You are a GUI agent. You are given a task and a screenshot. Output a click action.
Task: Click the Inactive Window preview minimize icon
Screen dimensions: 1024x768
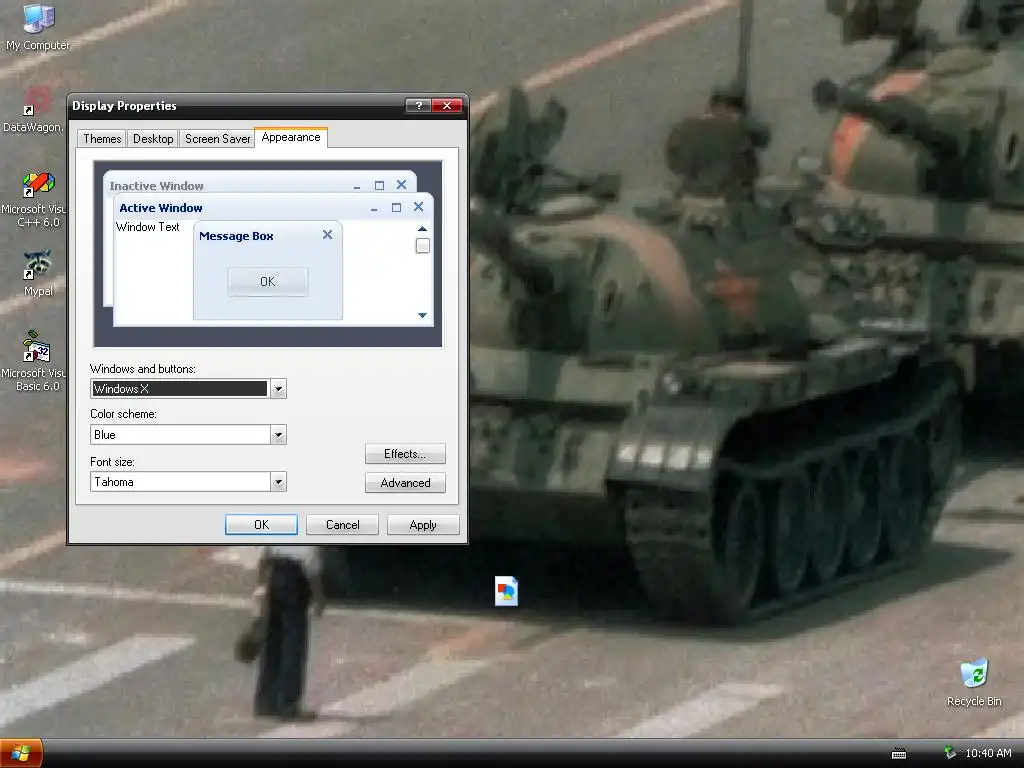[357, 187]
